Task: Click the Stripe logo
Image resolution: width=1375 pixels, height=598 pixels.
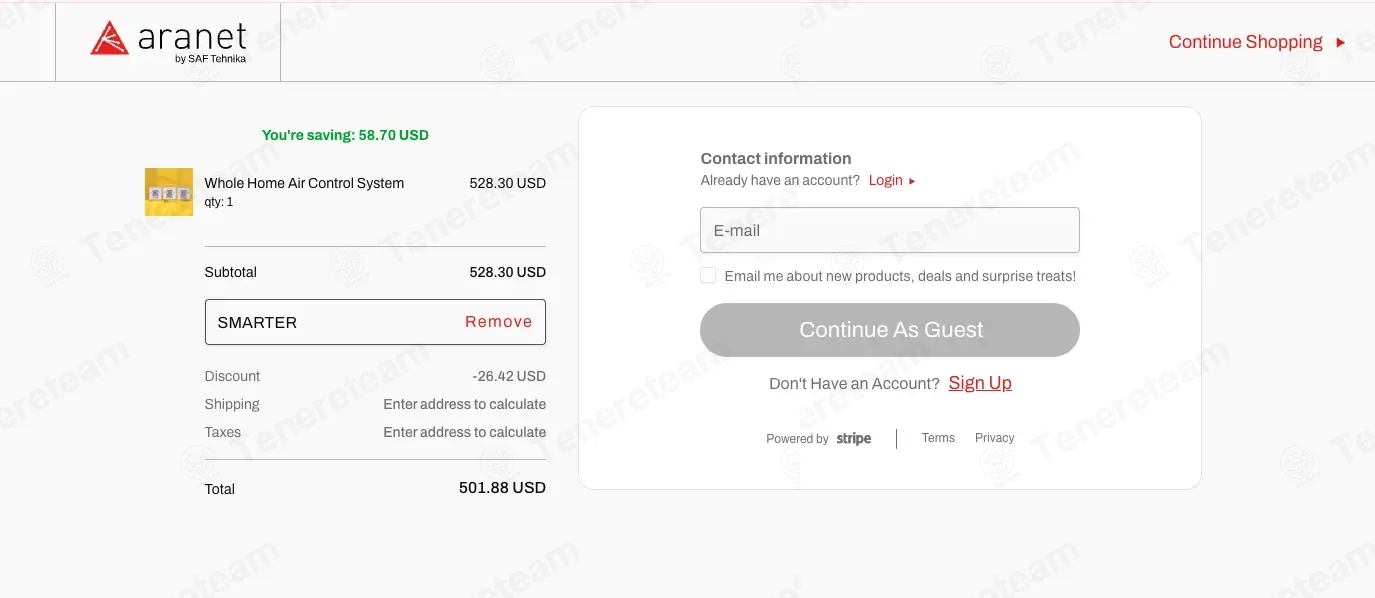Action: pos(854,439)
